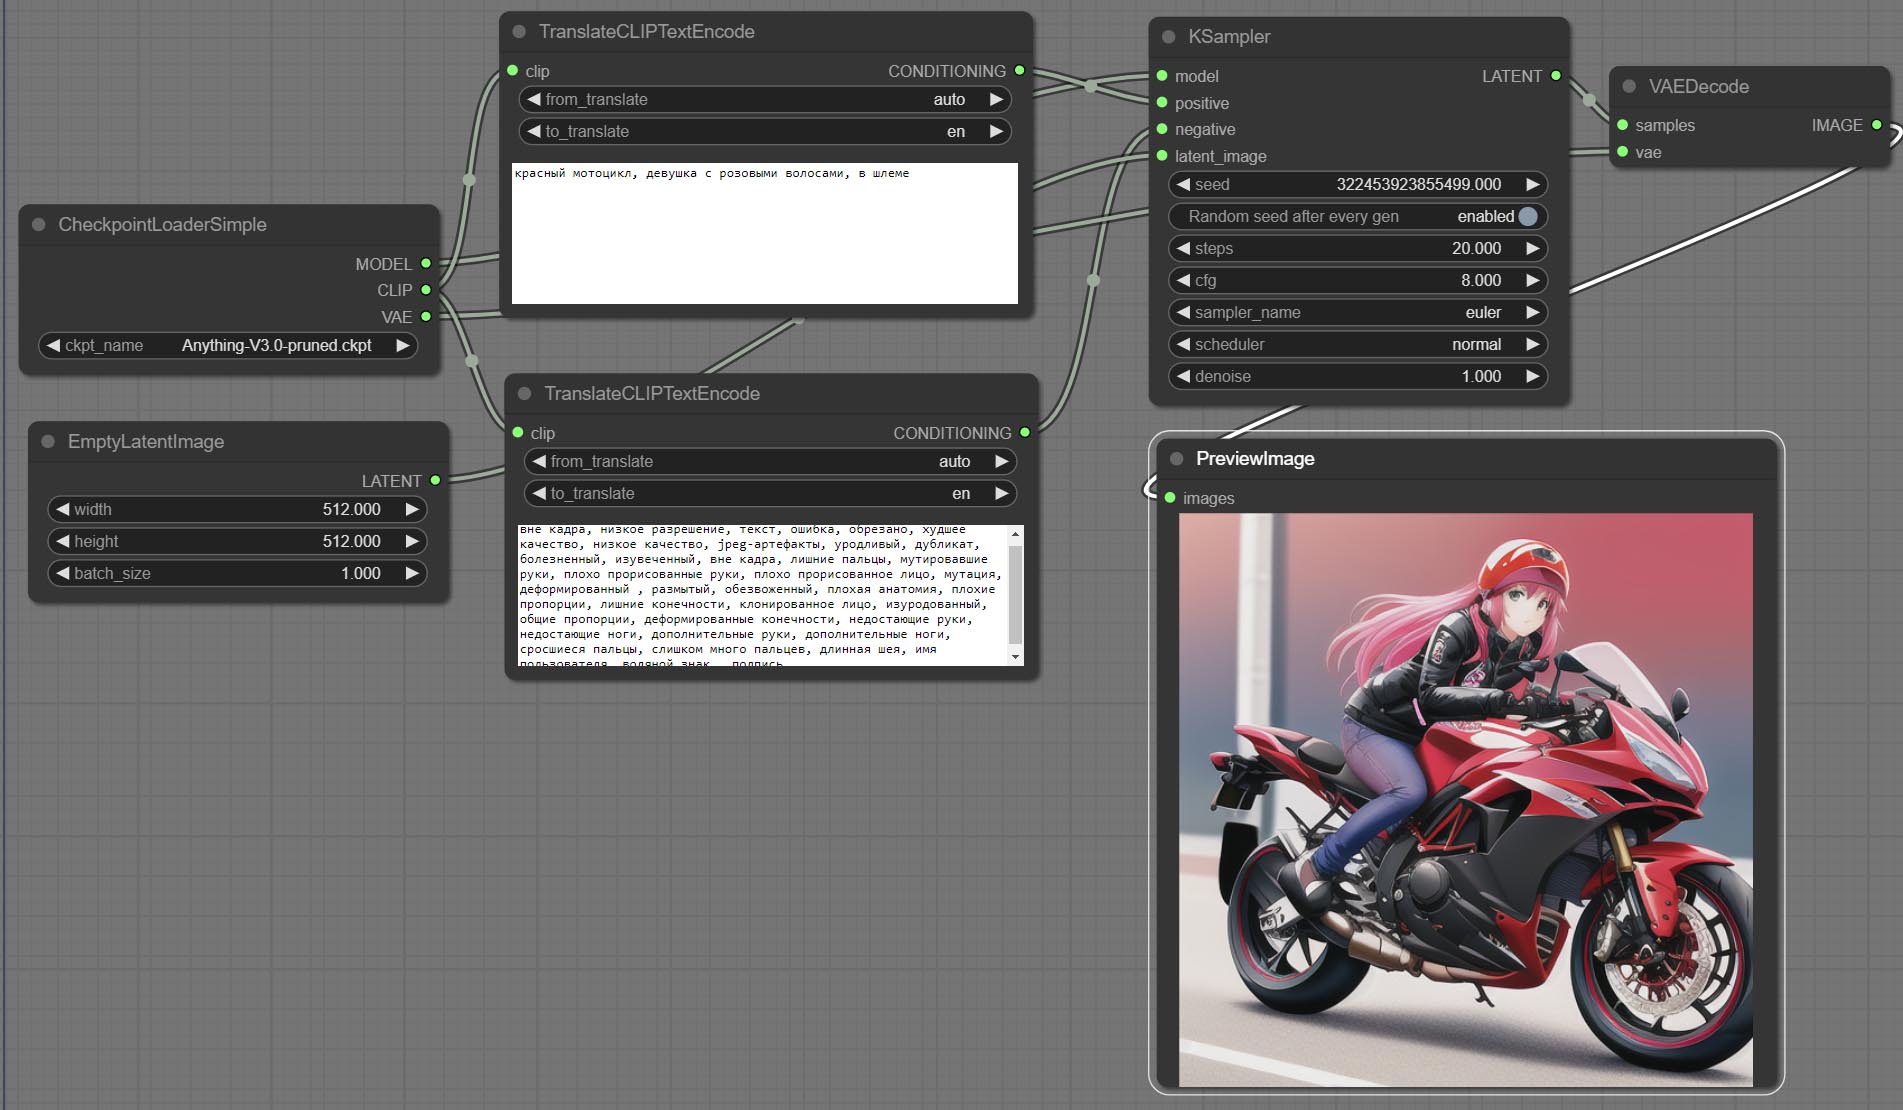Collapse the PreviewImage node using its dot
The image size is (1903, 1110).
click(1176, 459)
